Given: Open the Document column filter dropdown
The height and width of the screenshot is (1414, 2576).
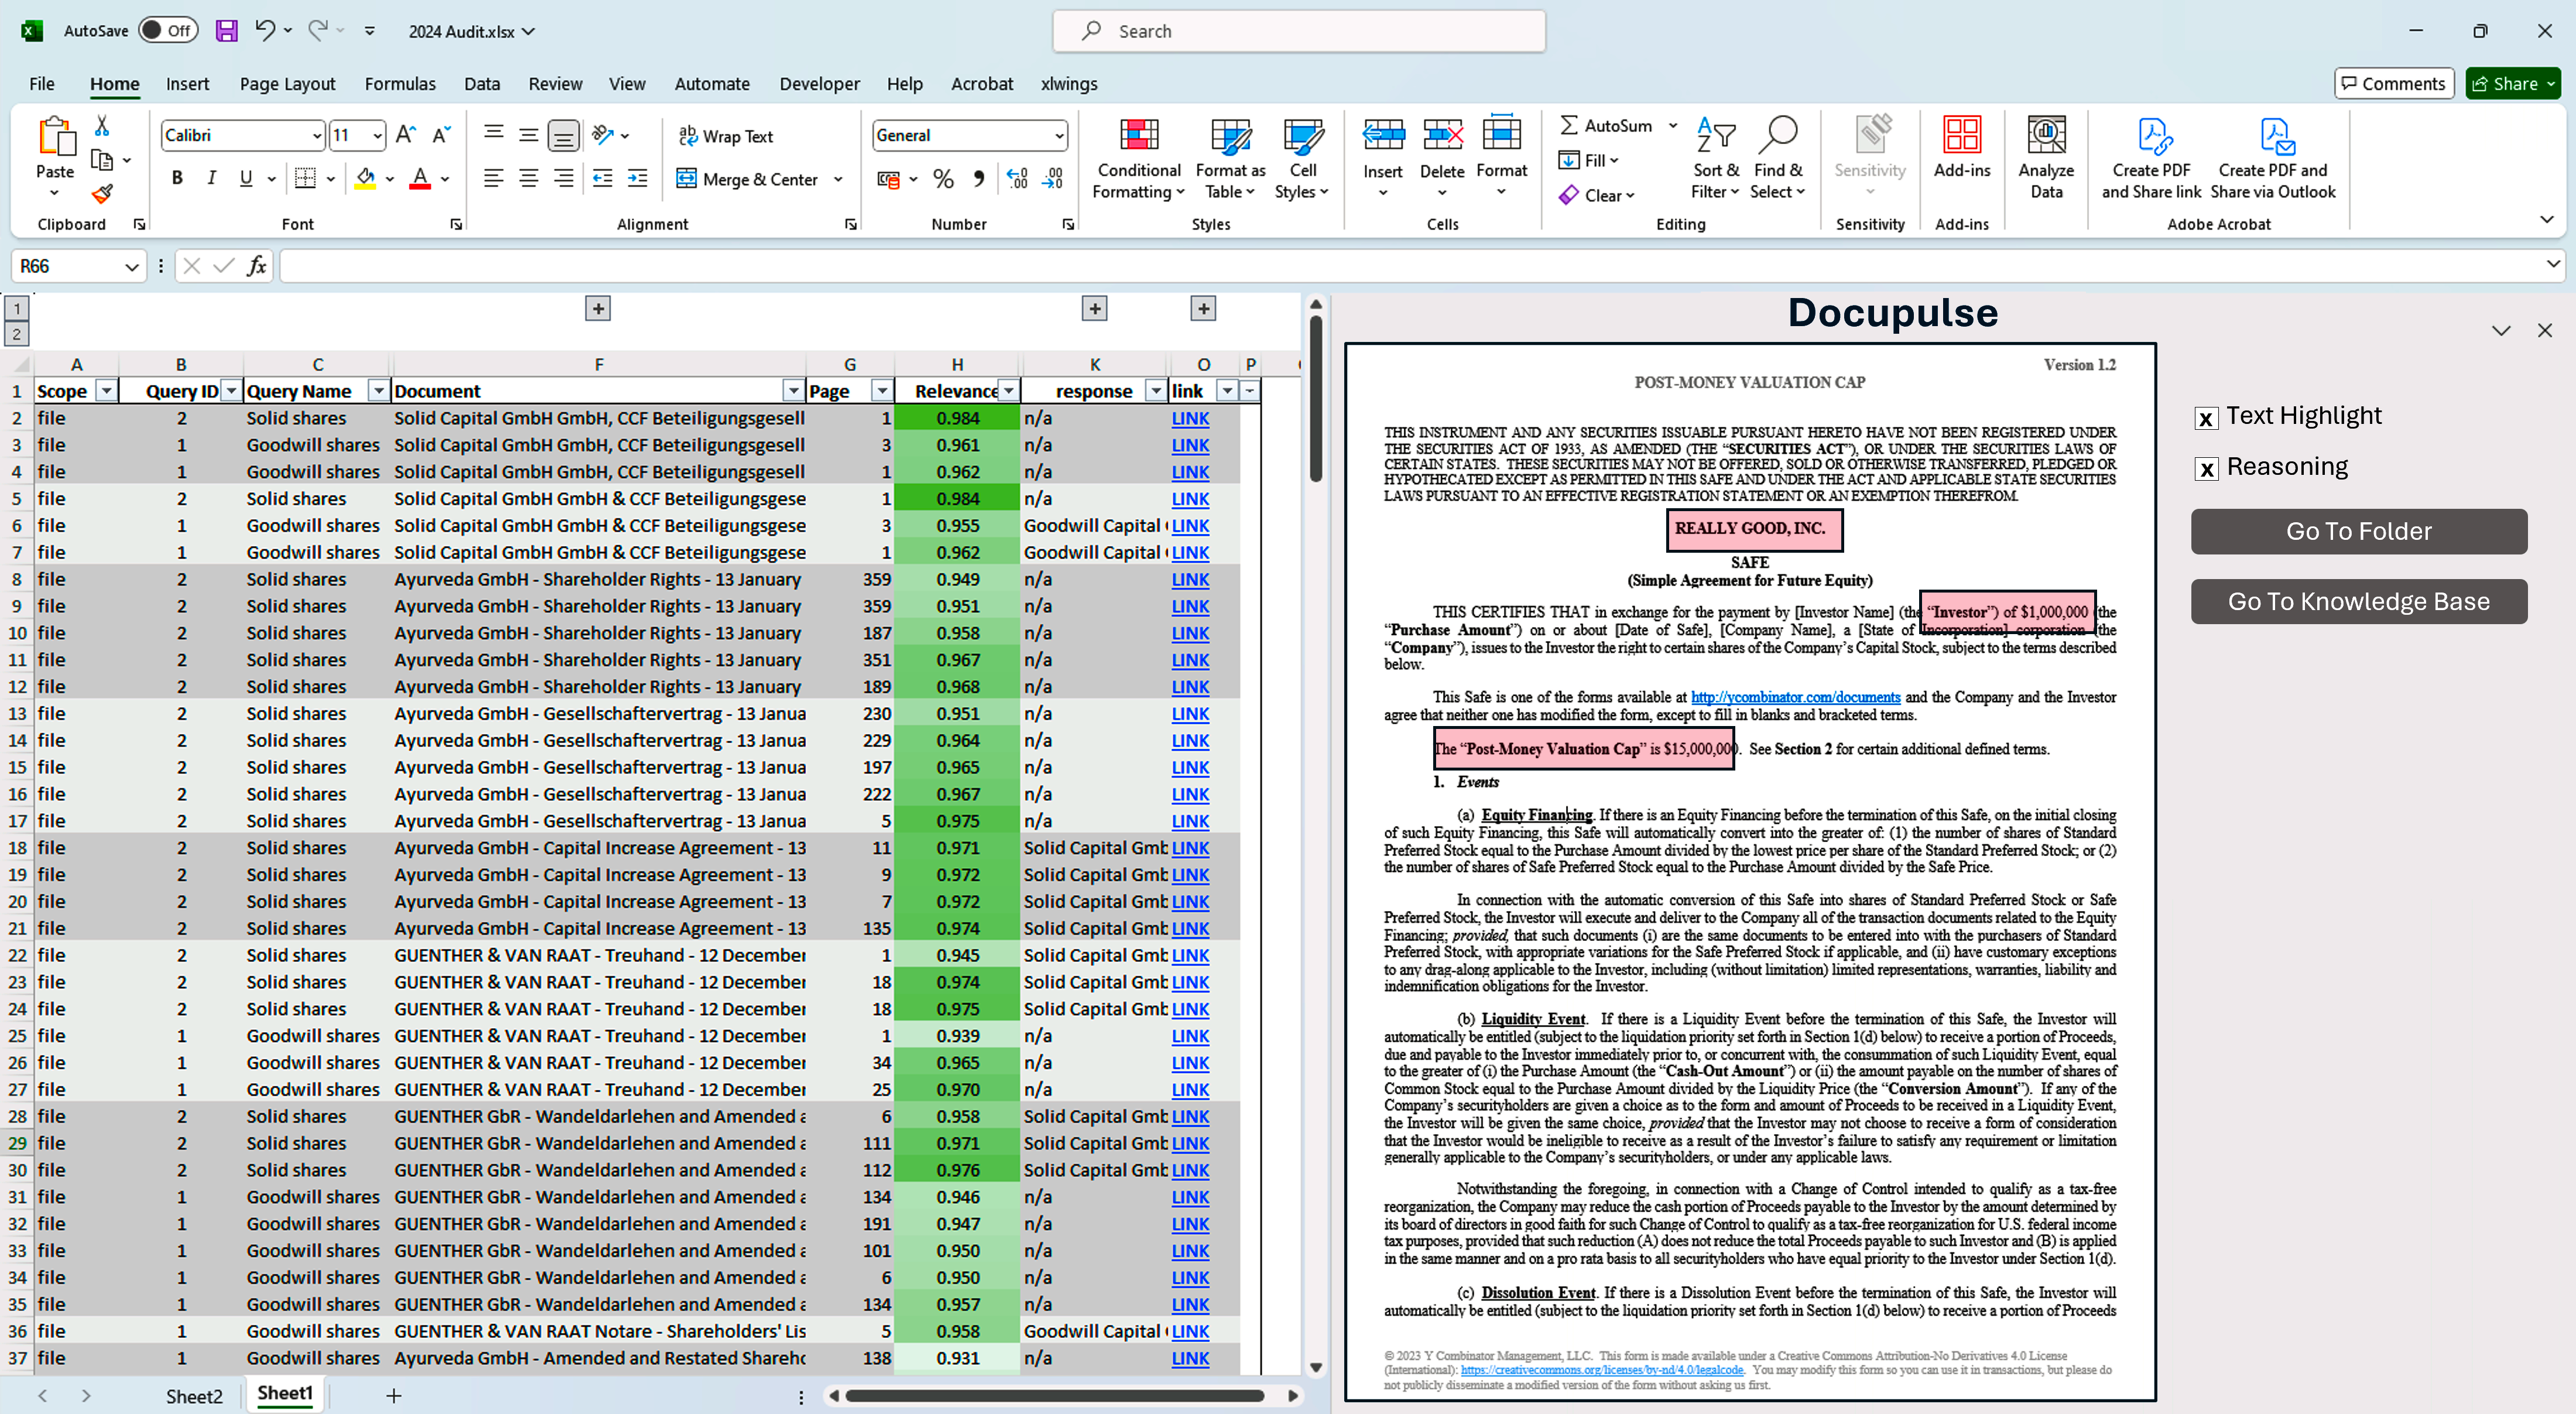Looking at the screenshot, I should click(x=793, y=391).
